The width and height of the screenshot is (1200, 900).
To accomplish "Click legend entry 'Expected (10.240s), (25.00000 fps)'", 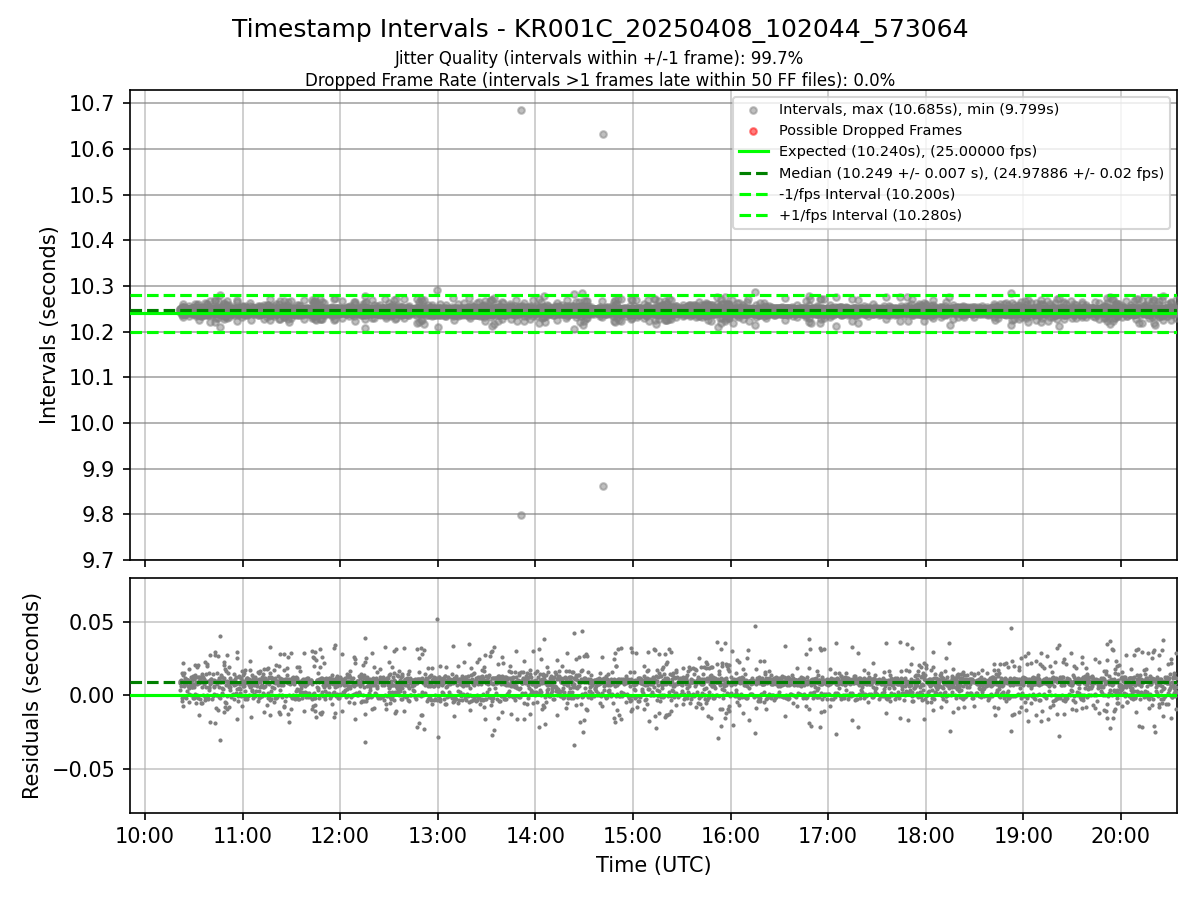I will coord(908,151).
